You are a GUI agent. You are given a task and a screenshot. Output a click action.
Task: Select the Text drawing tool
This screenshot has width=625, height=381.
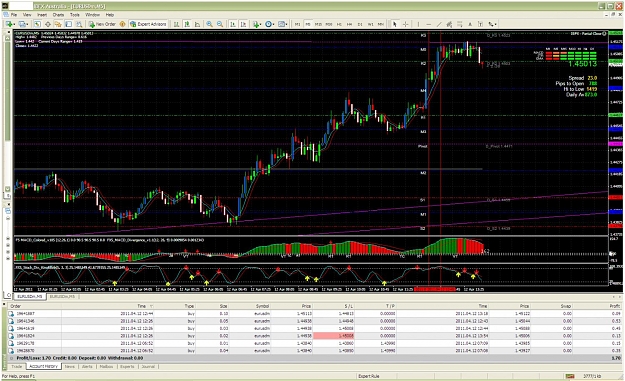pyautogui.click(x=470, y=24)
